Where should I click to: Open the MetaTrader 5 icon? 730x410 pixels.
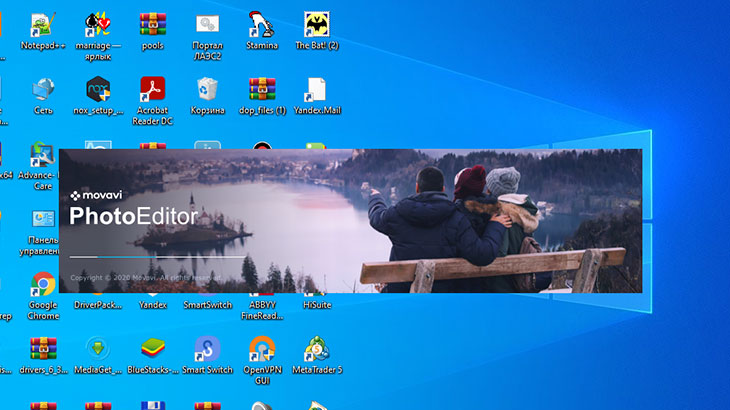(316, 349)
